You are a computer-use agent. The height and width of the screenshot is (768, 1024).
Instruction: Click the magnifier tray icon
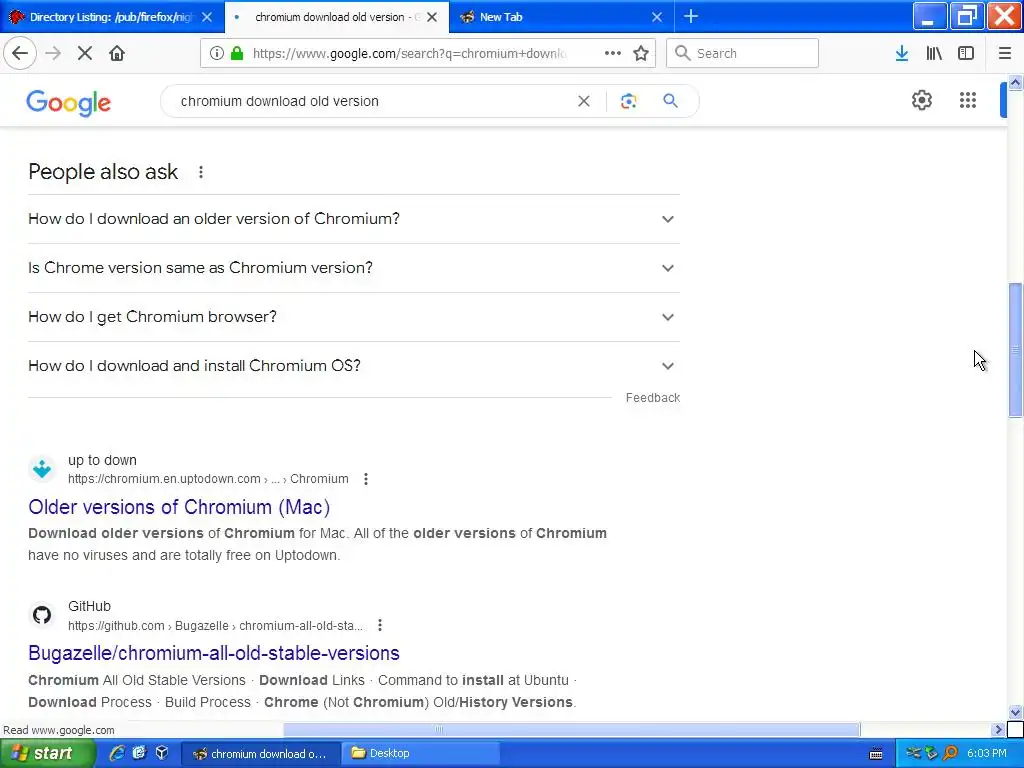[950, 753]
